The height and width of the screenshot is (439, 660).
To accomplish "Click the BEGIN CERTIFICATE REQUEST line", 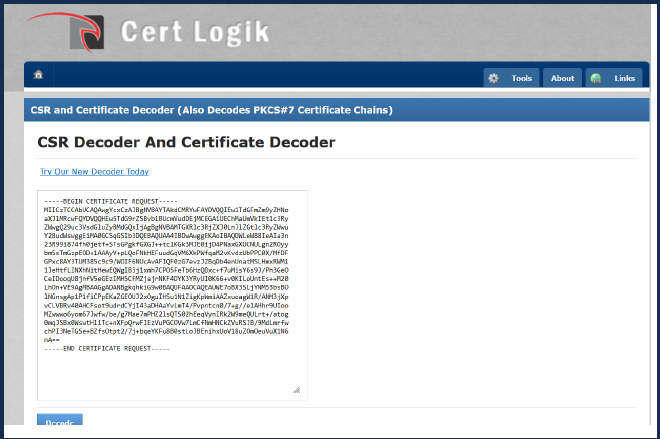I will 111,202.
